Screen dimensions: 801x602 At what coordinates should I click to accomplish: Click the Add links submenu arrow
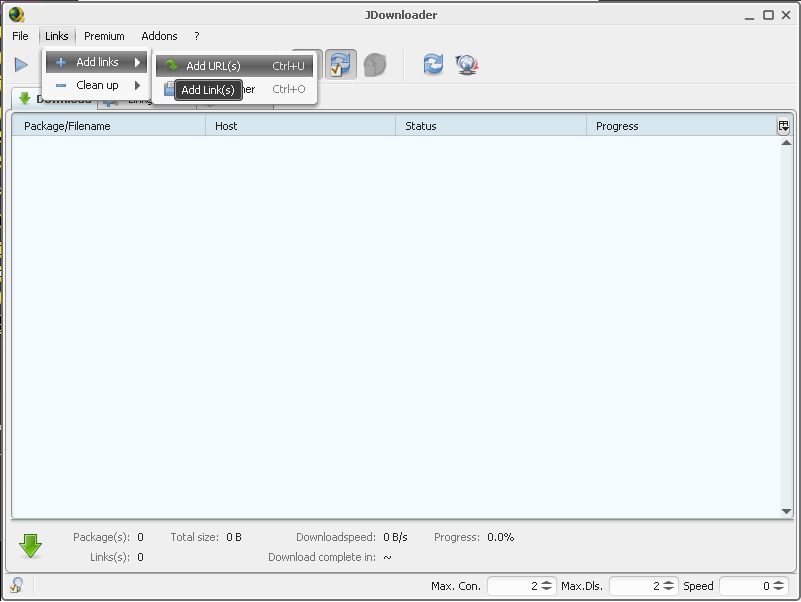click(137, 62)
